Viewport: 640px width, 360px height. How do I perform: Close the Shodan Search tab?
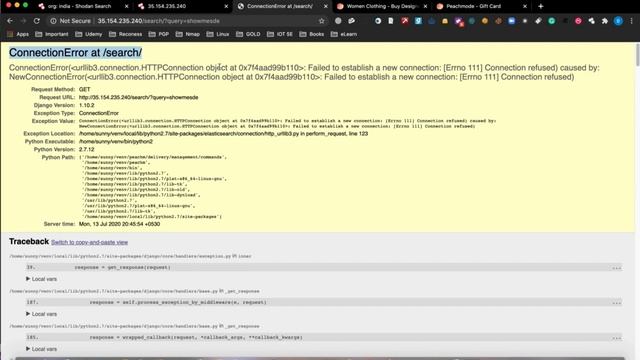click(x=127, y=6)
